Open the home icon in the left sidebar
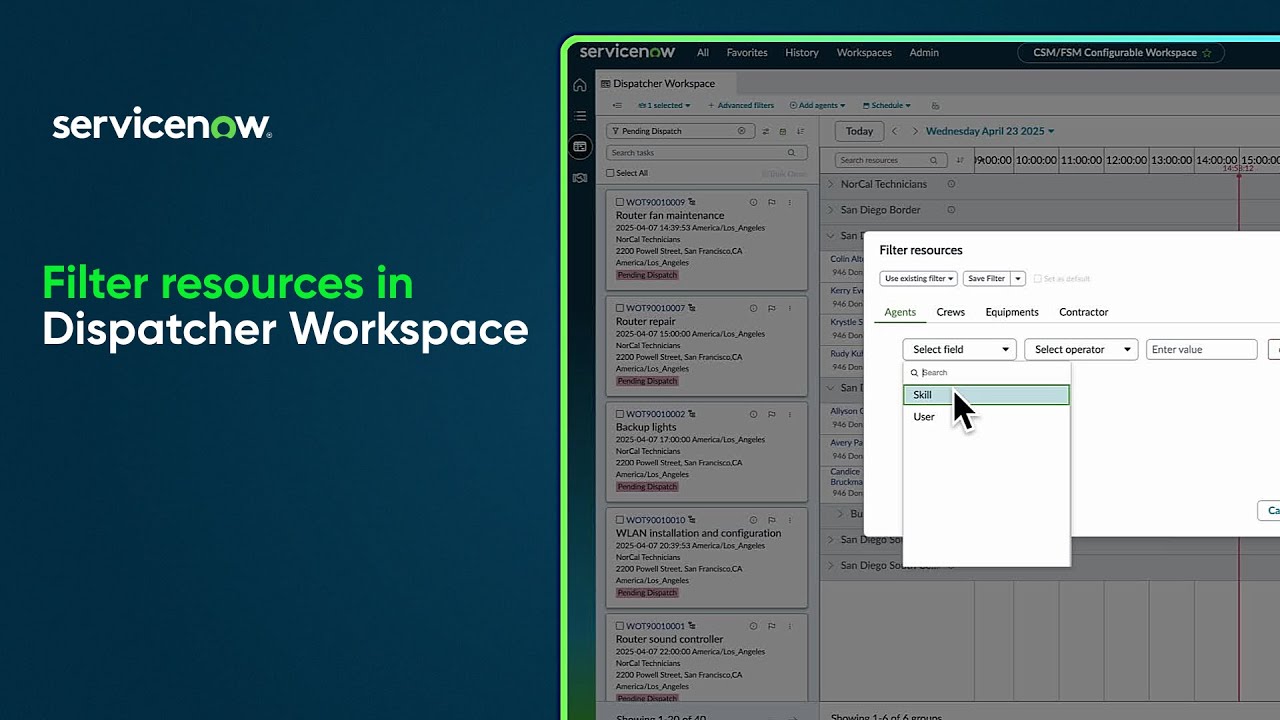1280x720 pixels. [x=580, y=86]
